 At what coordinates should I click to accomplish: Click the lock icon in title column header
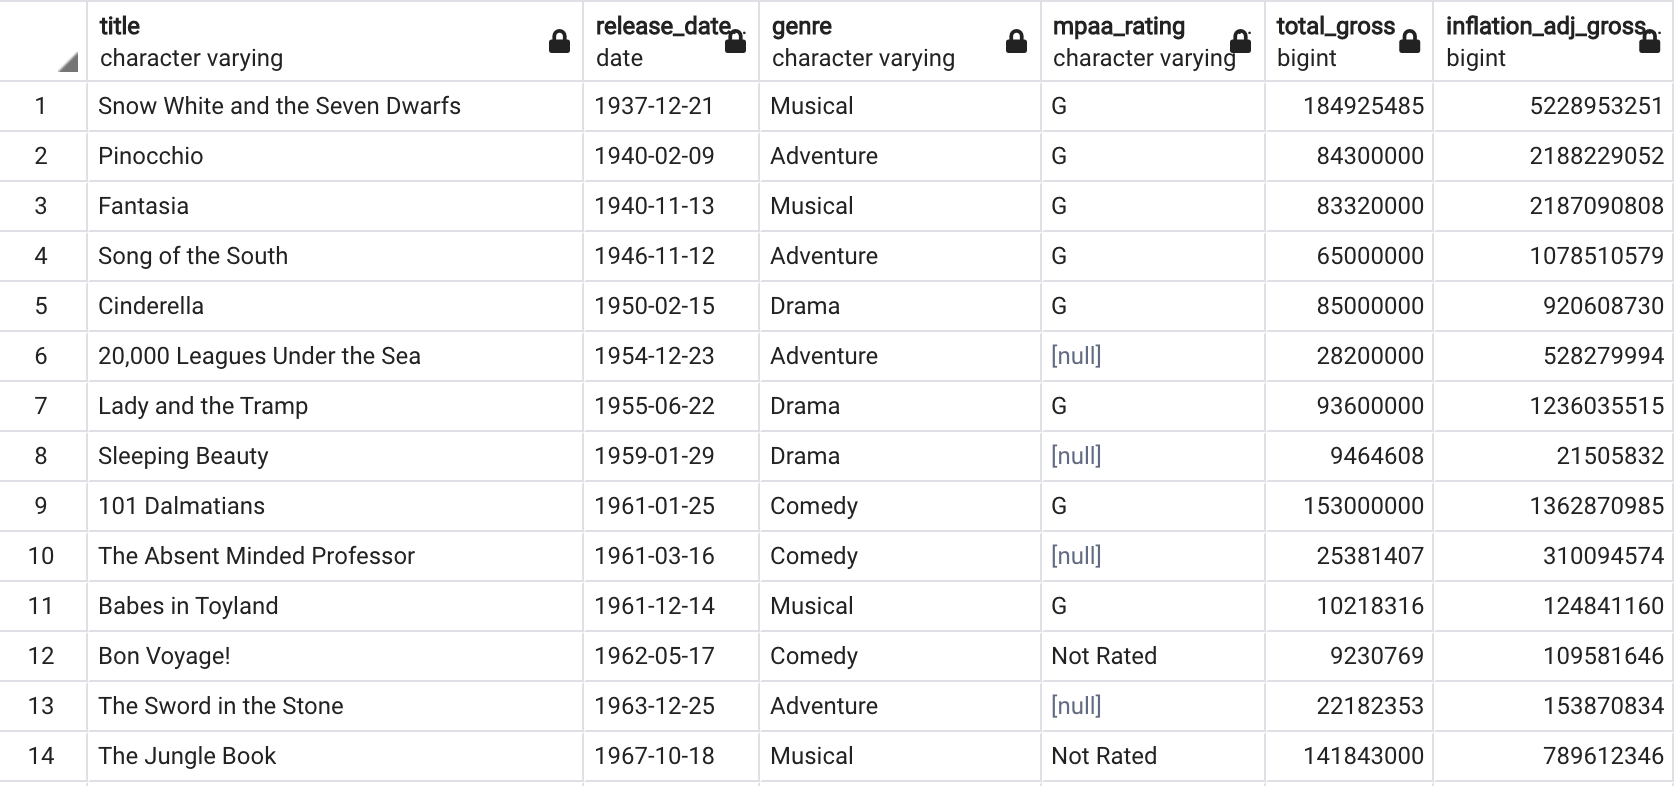[x=560, y=42]
